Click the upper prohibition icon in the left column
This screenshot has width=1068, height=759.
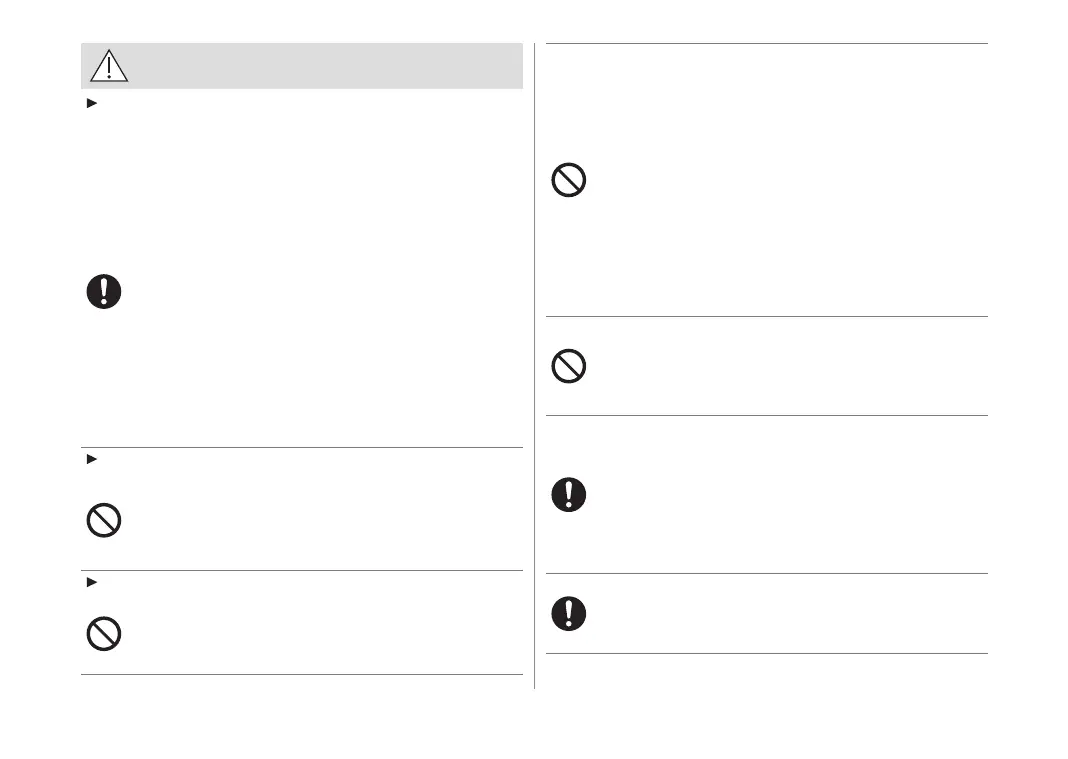click(x=103, y=521)
